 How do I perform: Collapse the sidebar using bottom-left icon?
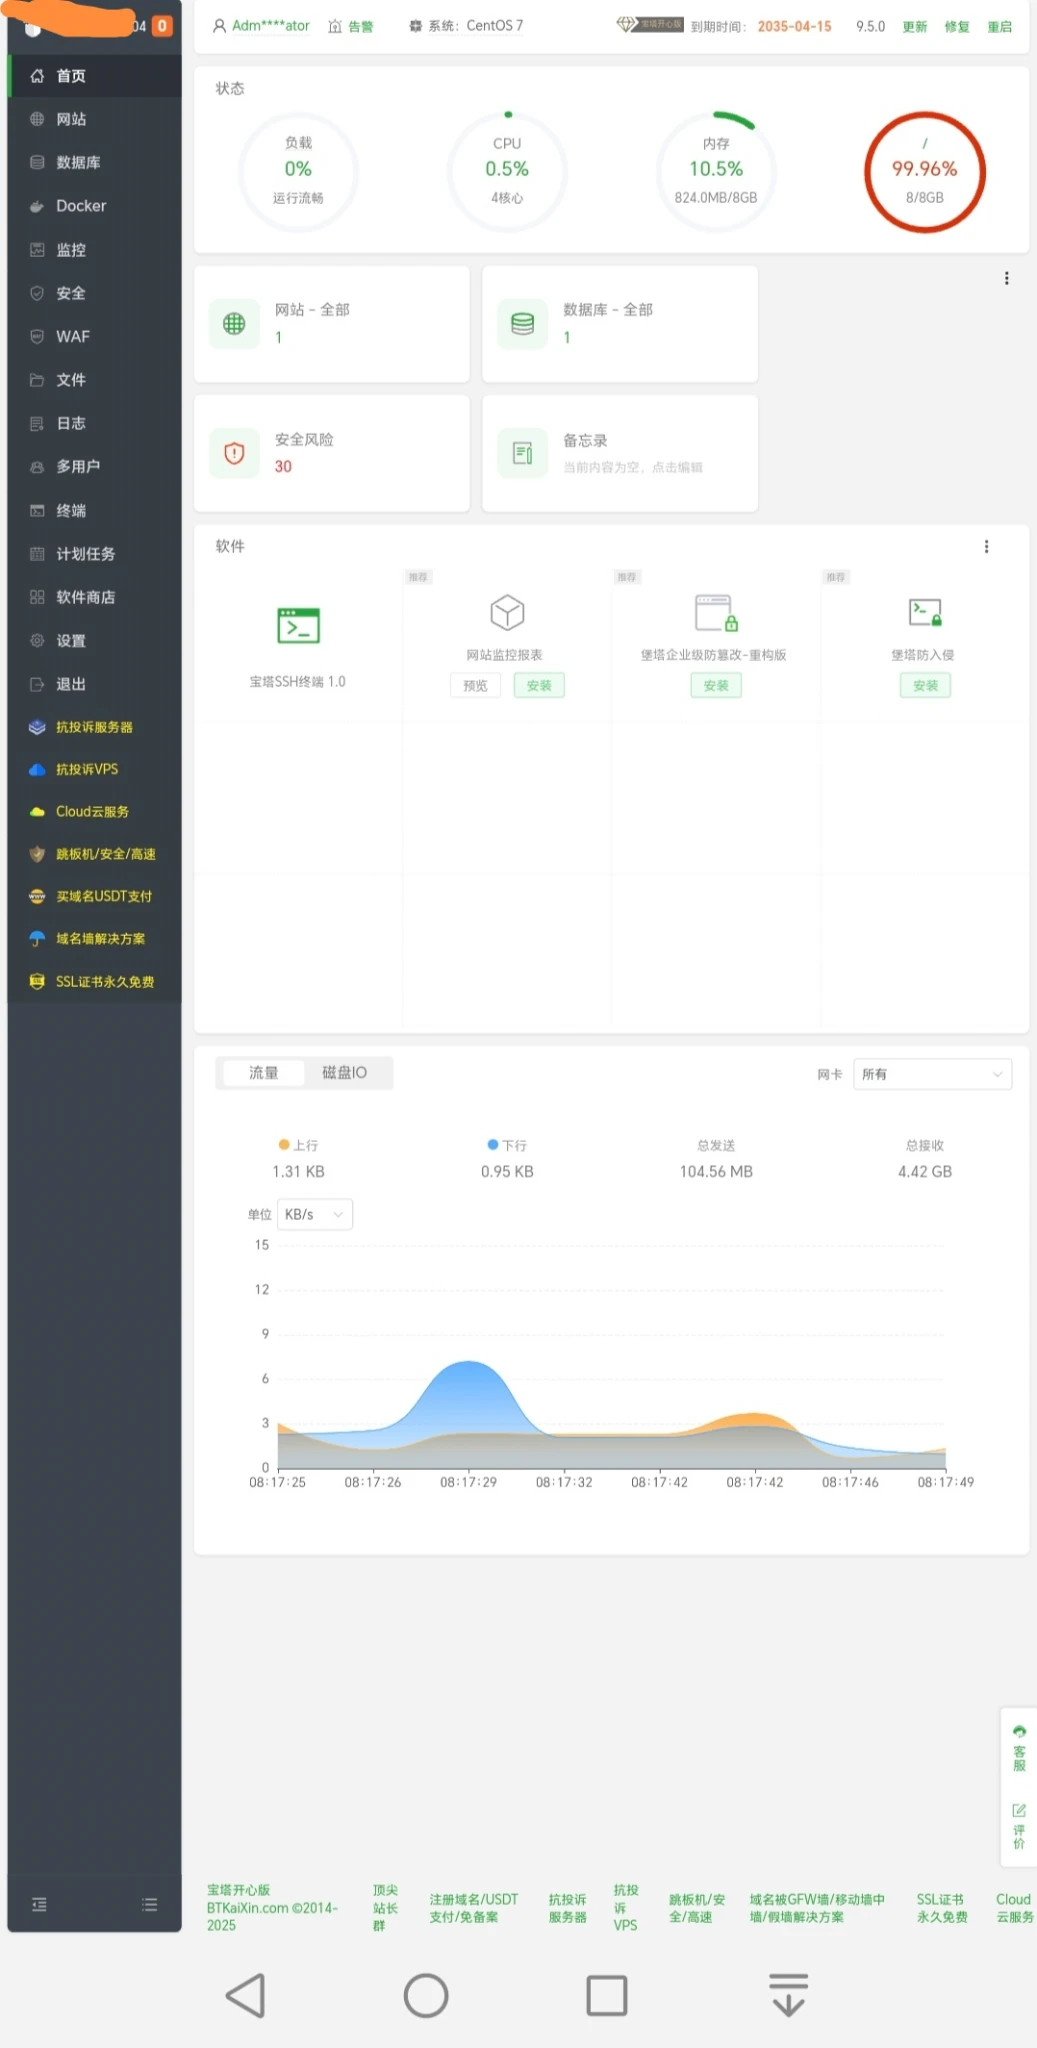pyautogui.click(x=39, y=1904)
